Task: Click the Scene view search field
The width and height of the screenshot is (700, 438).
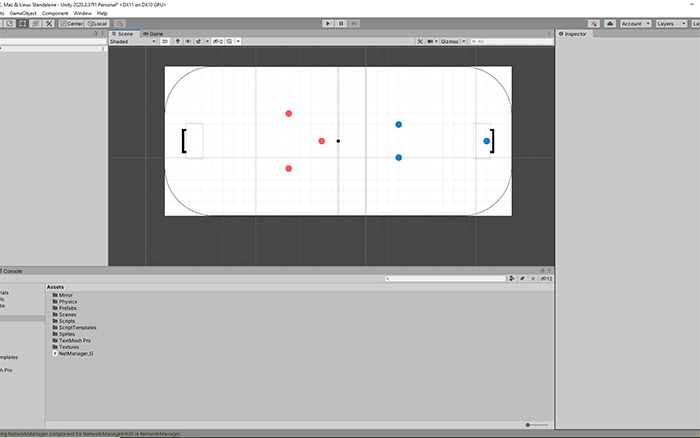Action: pyautogui.click(x=511, y=42)
